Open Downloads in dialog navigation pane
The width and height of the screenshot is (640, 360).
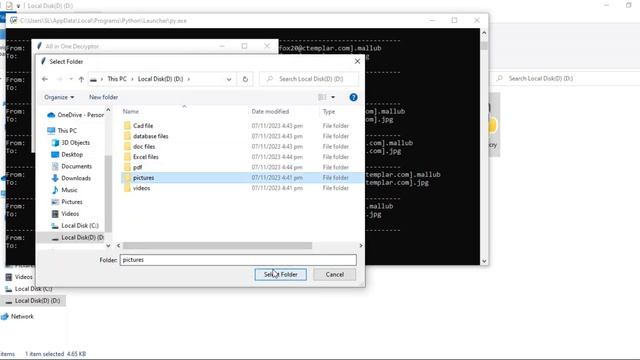click(71, 178)
